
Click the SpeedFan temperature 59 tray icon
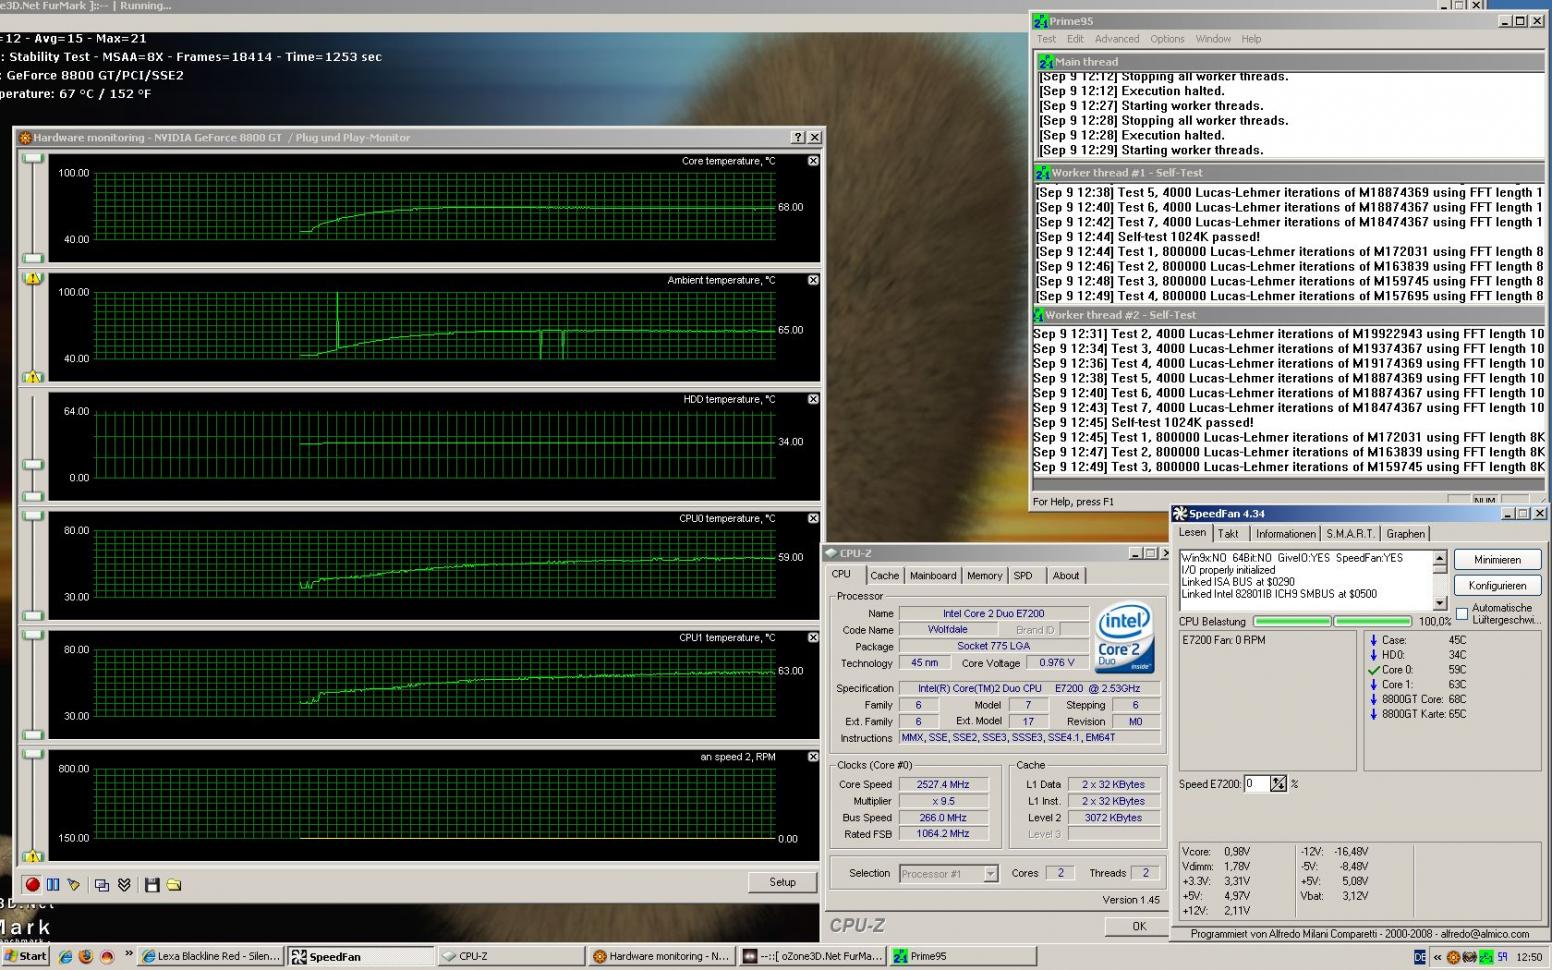click(x=1502, y=958)
